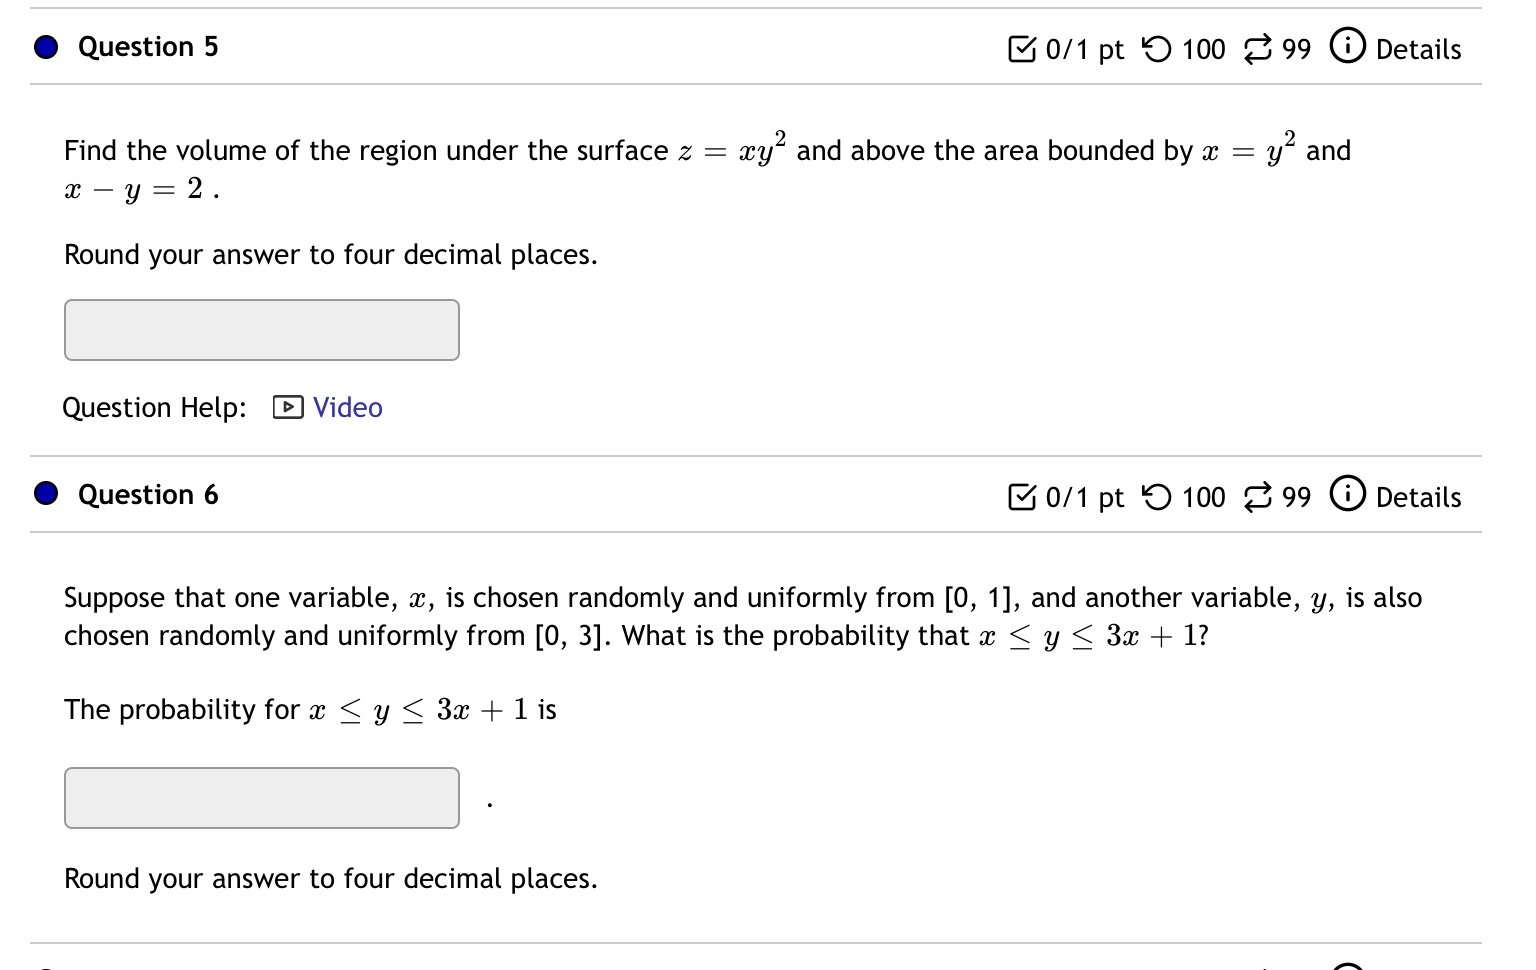Click the regenerate-version icon showing 99 on Question 6
Screen dimensions: 1536x970
click(x=1259, y=495)
